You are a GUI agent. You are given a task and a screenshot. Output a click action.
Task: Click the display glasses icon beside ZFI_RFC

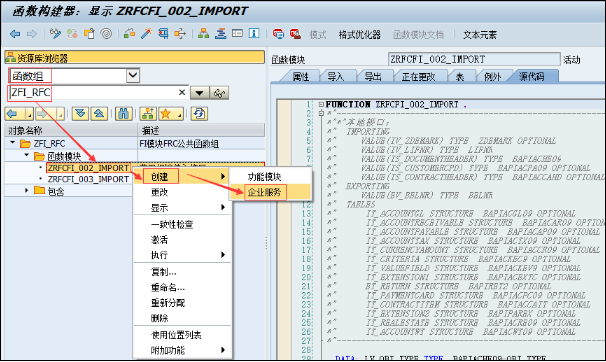(219, 93)
